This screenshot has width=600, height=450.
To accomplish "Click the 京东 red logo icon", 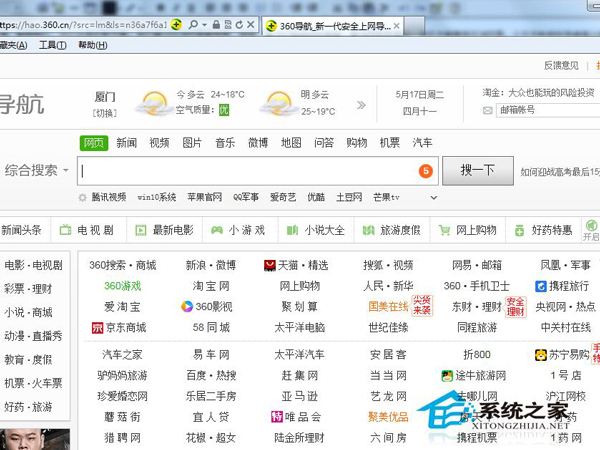I will [97, 328].
